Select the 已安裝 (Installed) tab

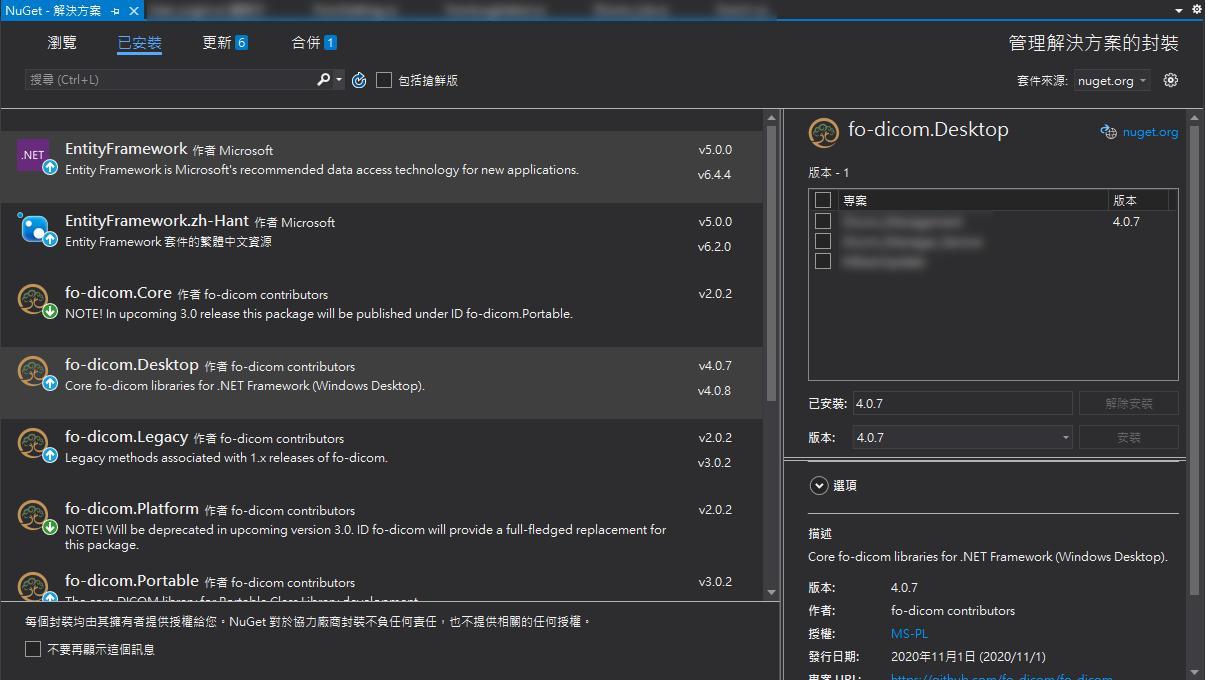139,43
